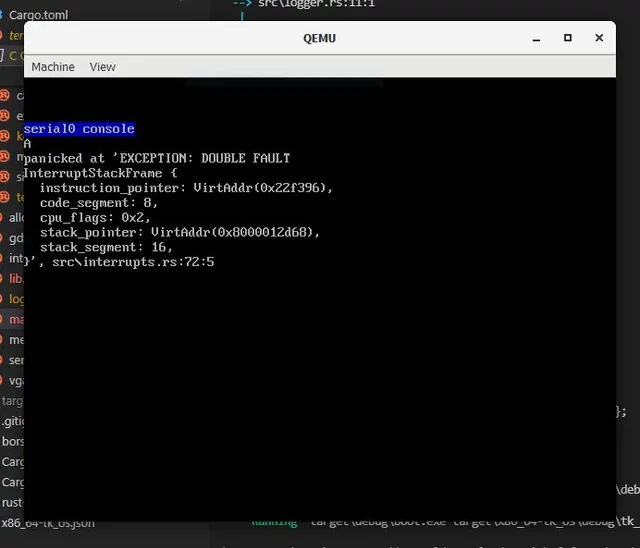Minimize the QEMU window
The height and width of the screenshot is (548, 640).
536,38
